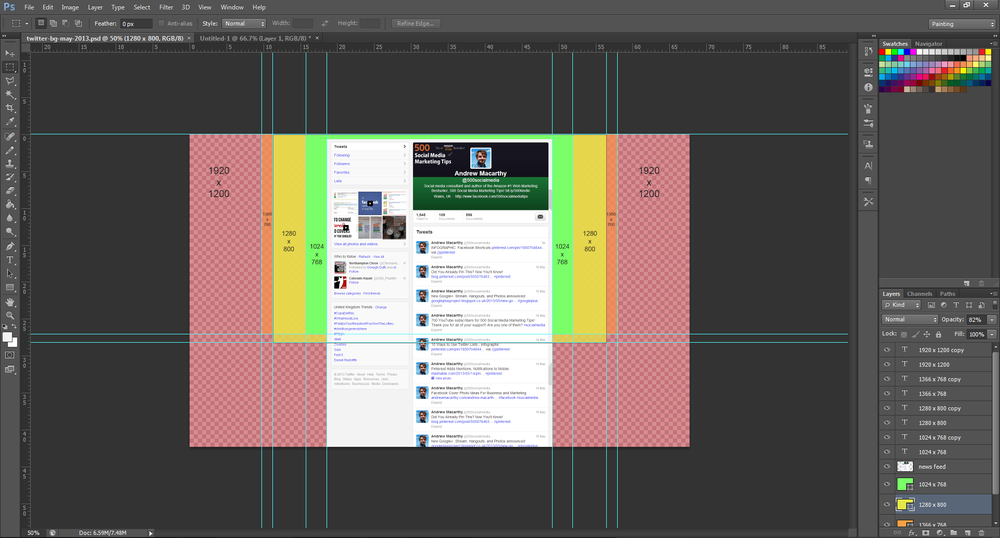
Task: Toggle visibility of news feed layer
Action: tap(886, 467)
